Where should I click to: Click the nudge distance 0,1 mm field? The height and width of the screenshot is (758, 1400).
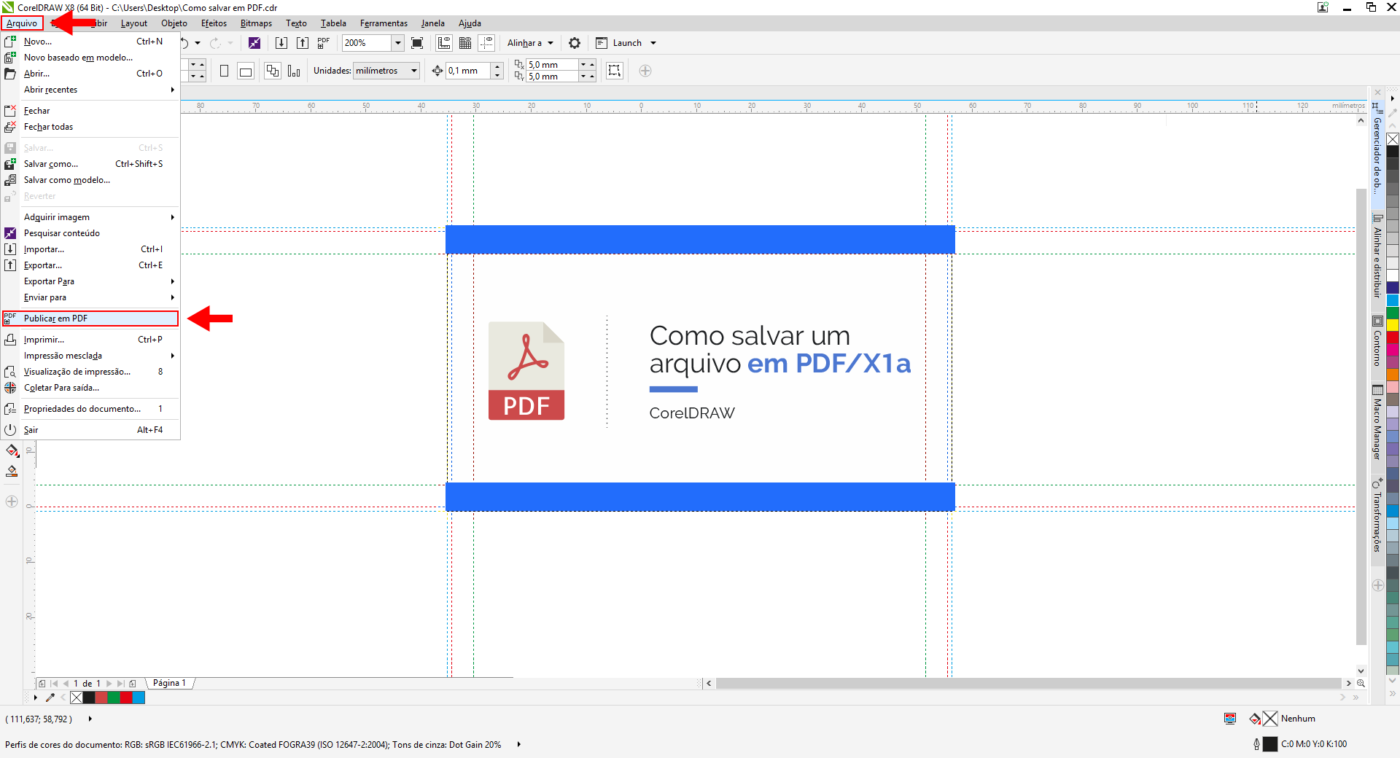(x=468, y=71)
